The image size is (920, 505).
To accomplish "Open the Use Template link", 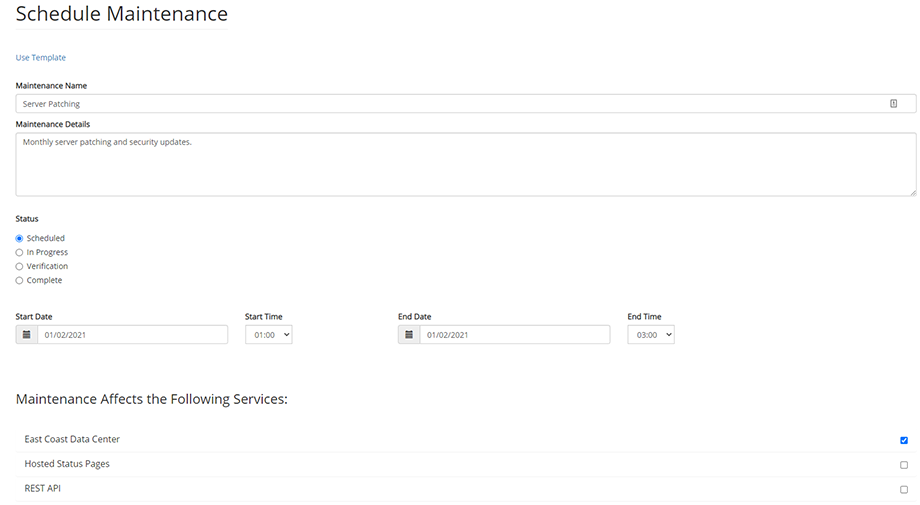I will 40,57.
